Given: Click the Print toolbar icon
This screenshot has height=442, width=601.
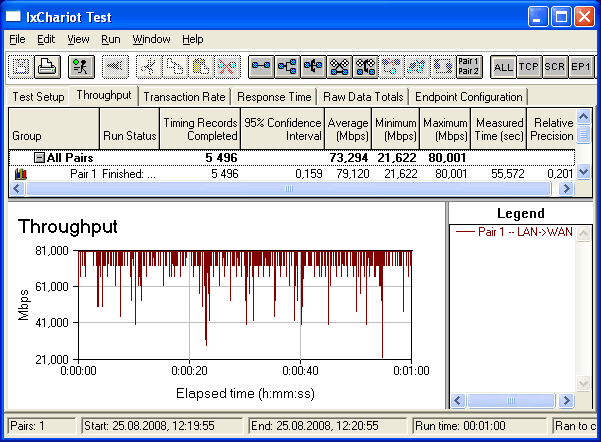Looking at the screenshot, I should 48,67.
